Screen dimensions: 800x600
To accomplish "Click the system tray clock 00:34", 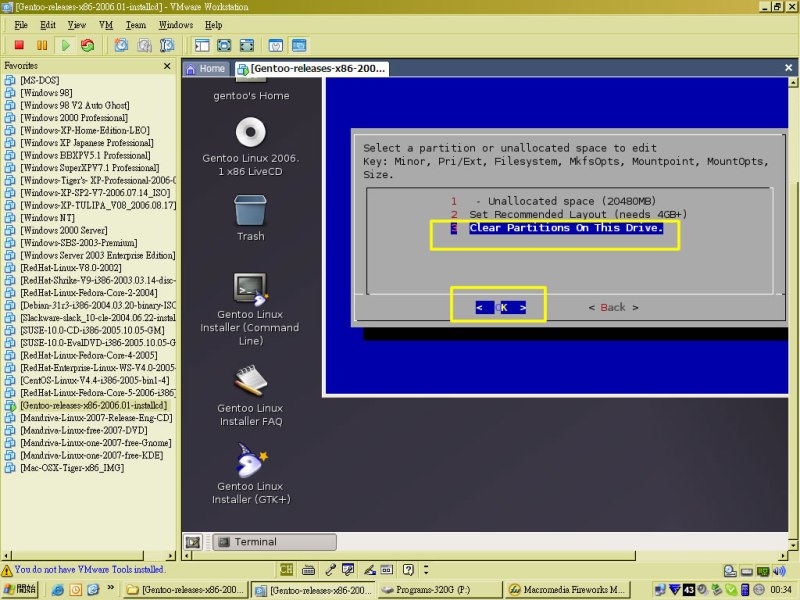I will click(781, 590).
